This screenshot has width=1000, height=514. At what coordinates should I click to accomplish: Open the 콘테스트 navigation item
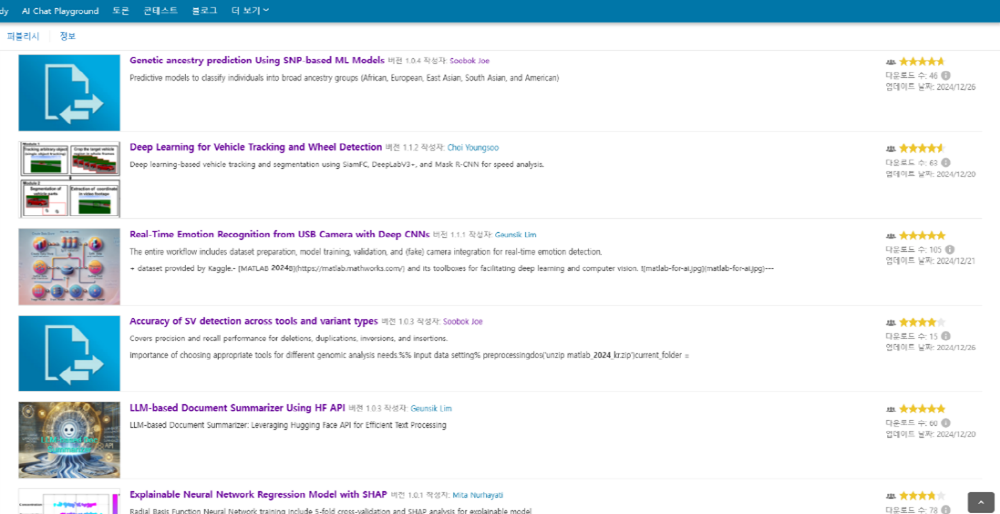point(161,10)
